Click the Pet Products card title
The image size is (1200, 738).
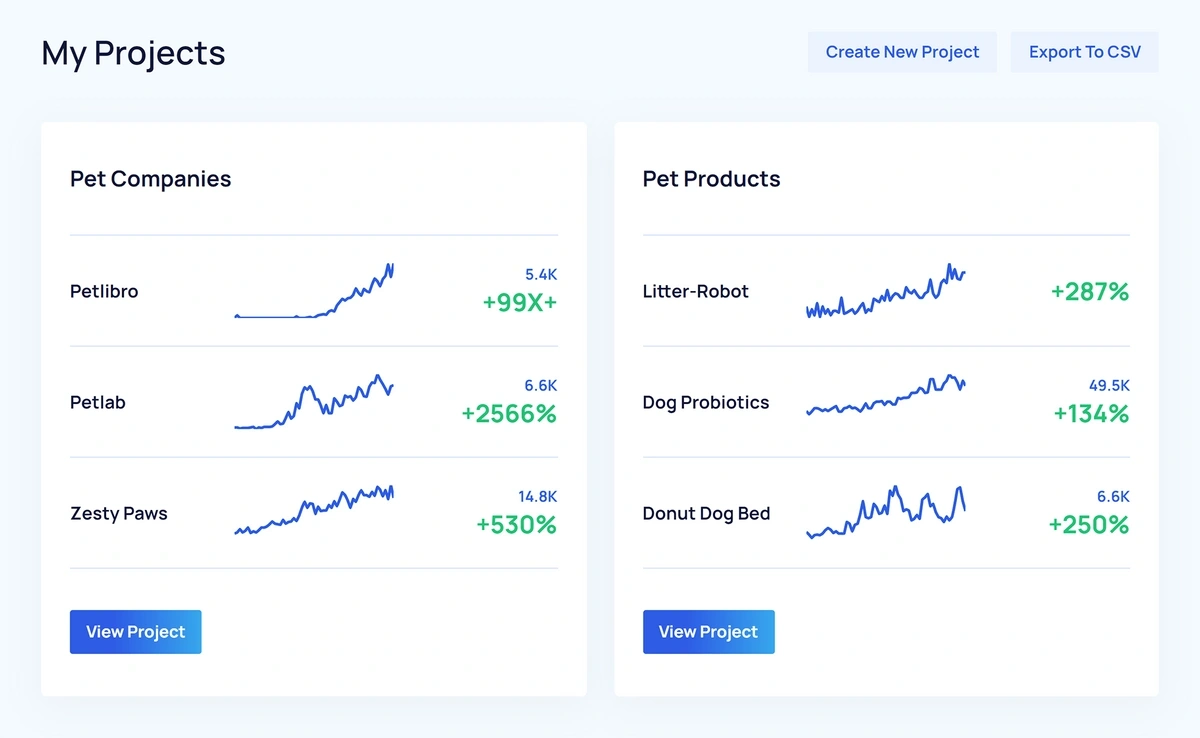pyautogui.click(x=711, y=179)
